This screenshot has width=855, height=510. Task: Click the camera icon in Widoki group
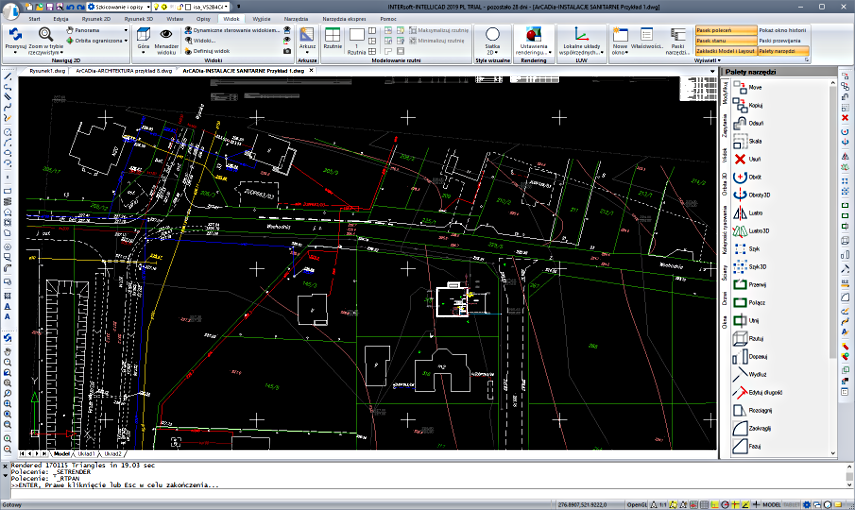click(x=287, y=51)
